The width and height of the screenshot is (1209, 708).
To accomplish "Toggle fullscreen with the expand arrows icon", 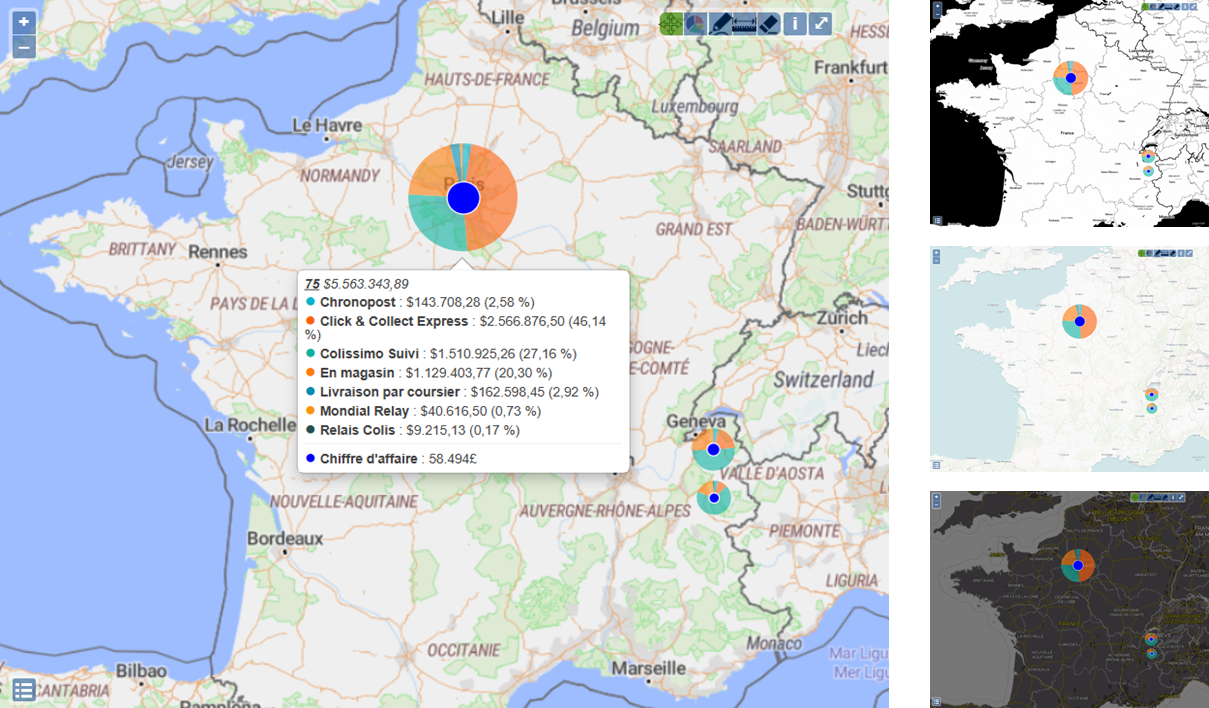I will (820, 24).
